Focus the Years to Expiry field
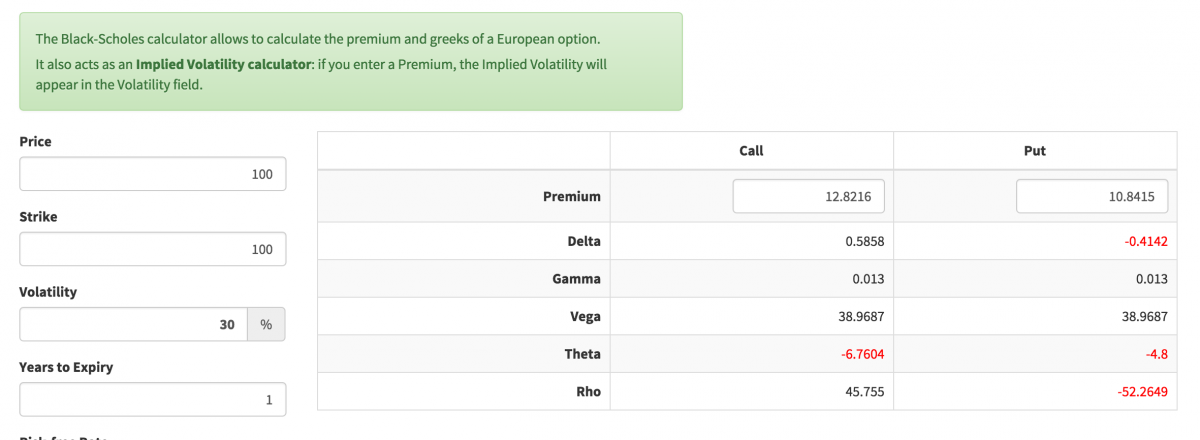Image resolution: width=1200 pixels, height=440 pixels. pos(152,400)
